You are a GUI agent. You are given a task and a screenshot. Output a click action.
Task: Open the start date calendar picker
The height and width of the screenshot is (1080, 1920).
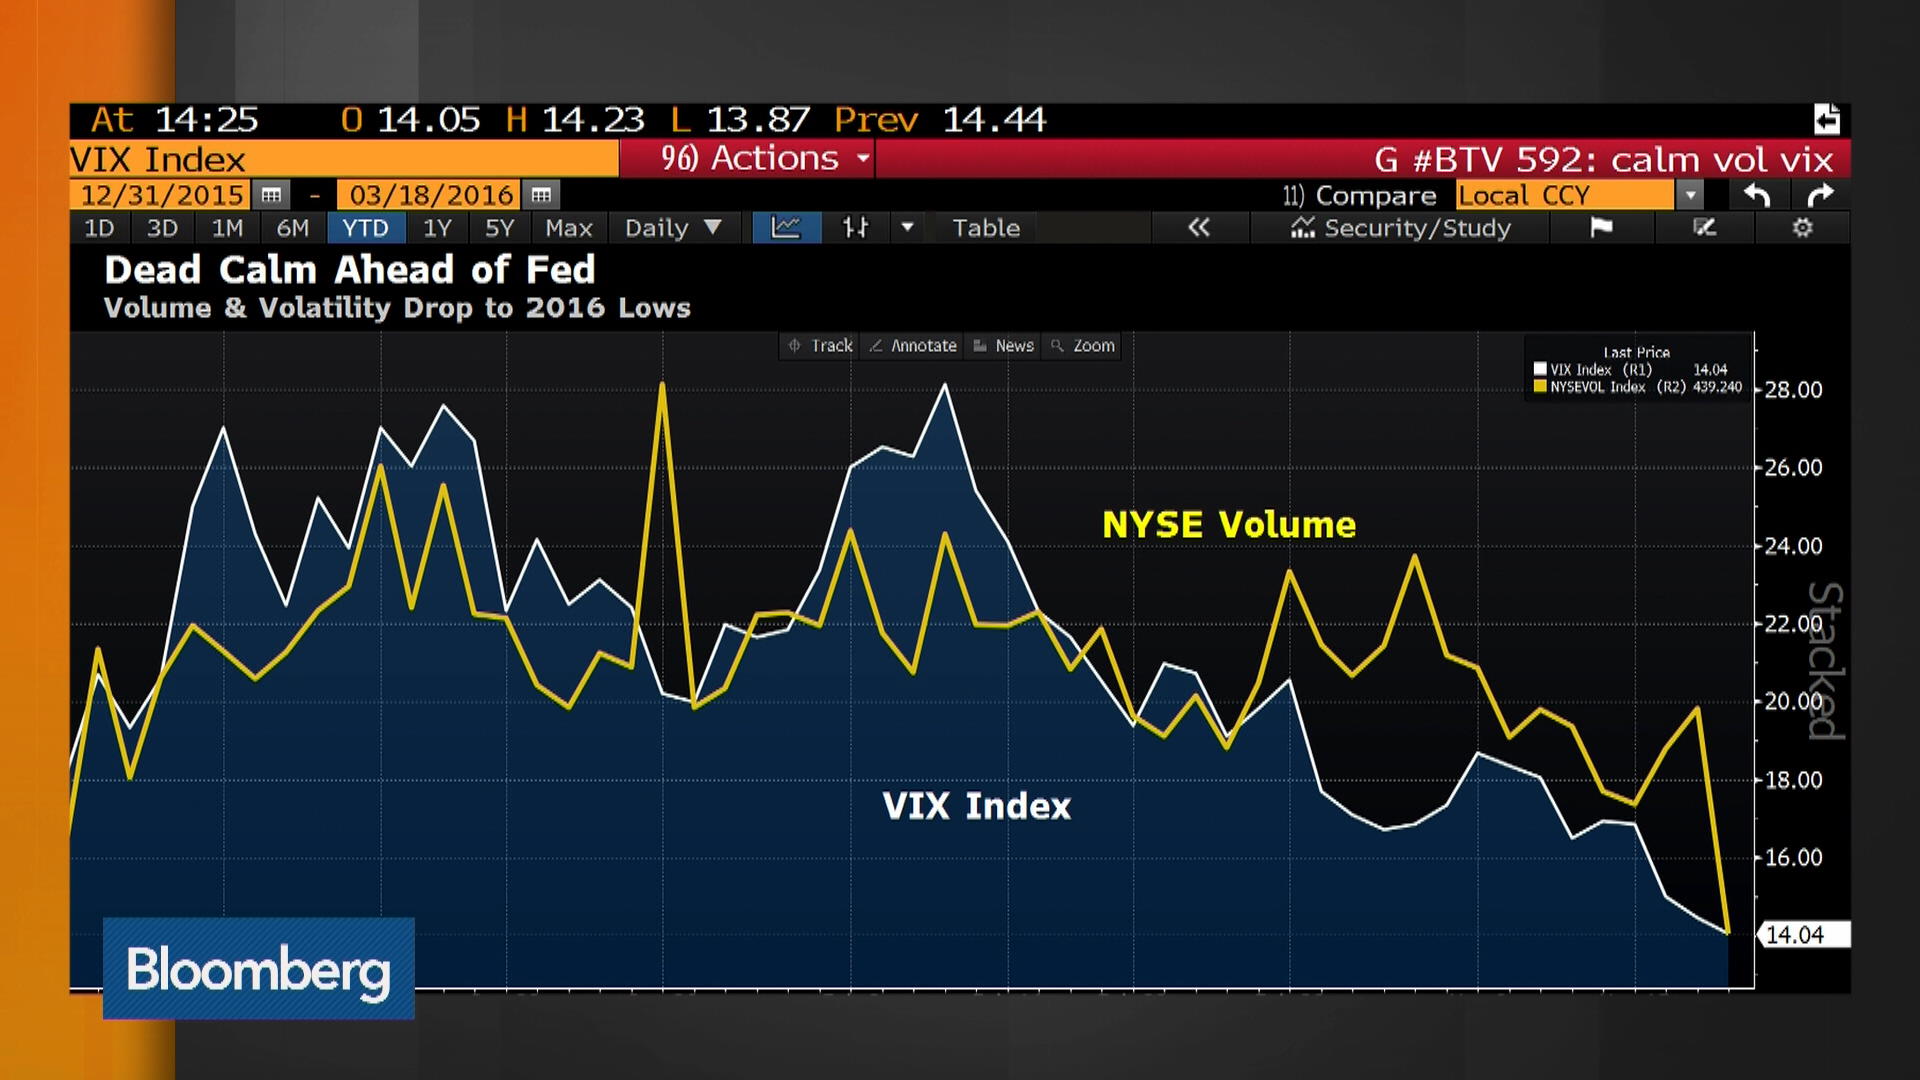(x=270, y=195)
